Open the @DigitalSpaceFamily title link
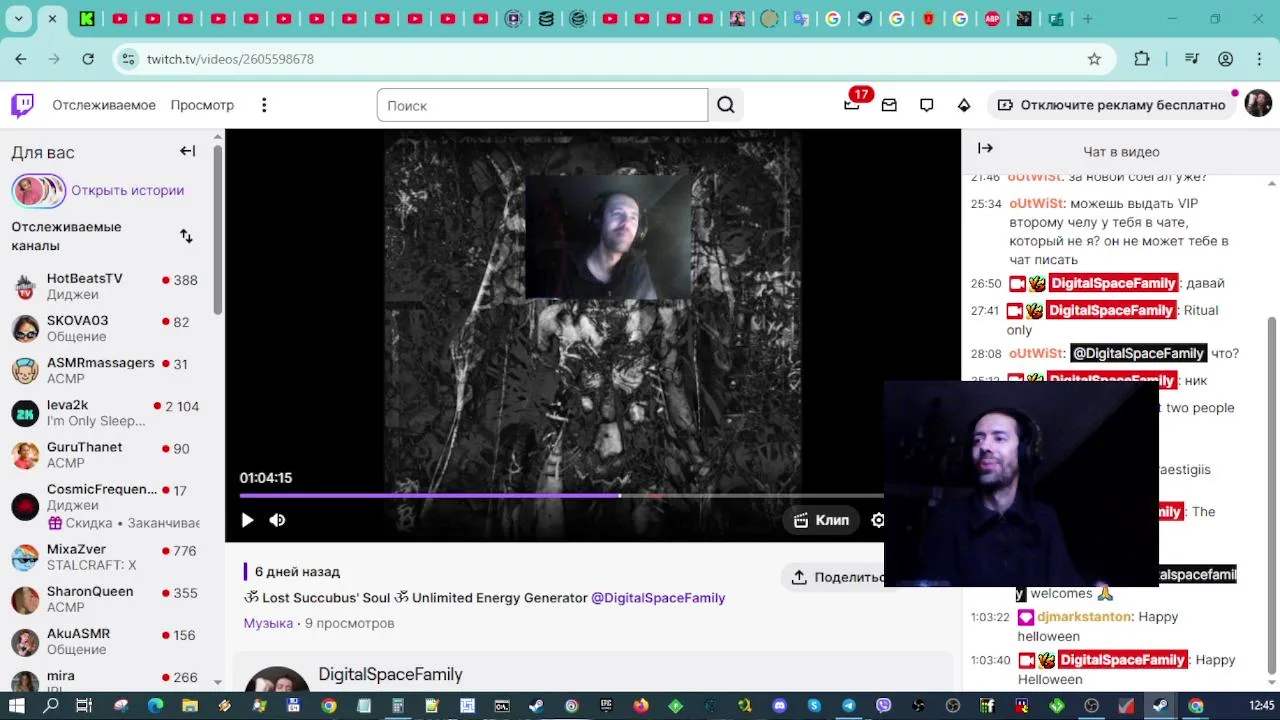This screenshot has height=720, width=1280. click(x=658, y=598)
